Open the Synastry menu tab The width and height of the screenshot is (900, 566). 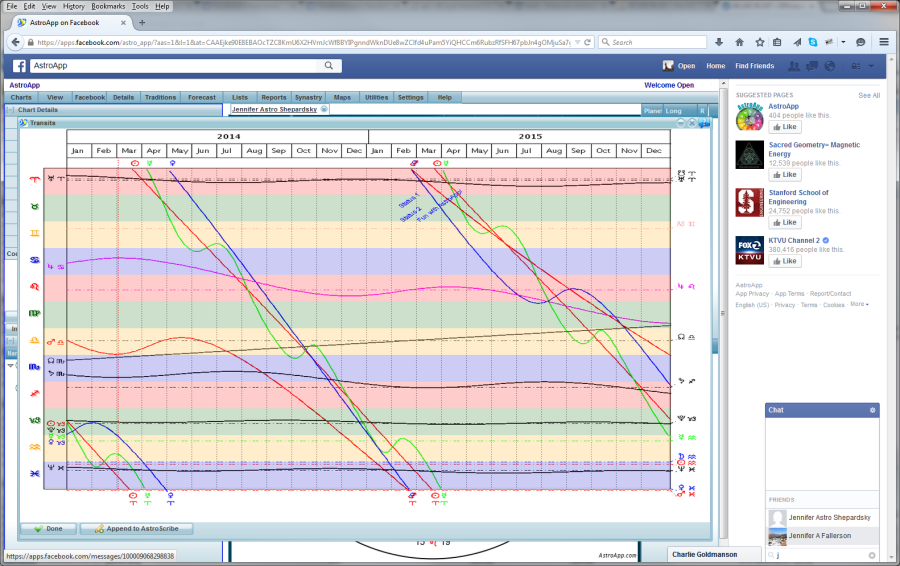[x=309, y=97]
